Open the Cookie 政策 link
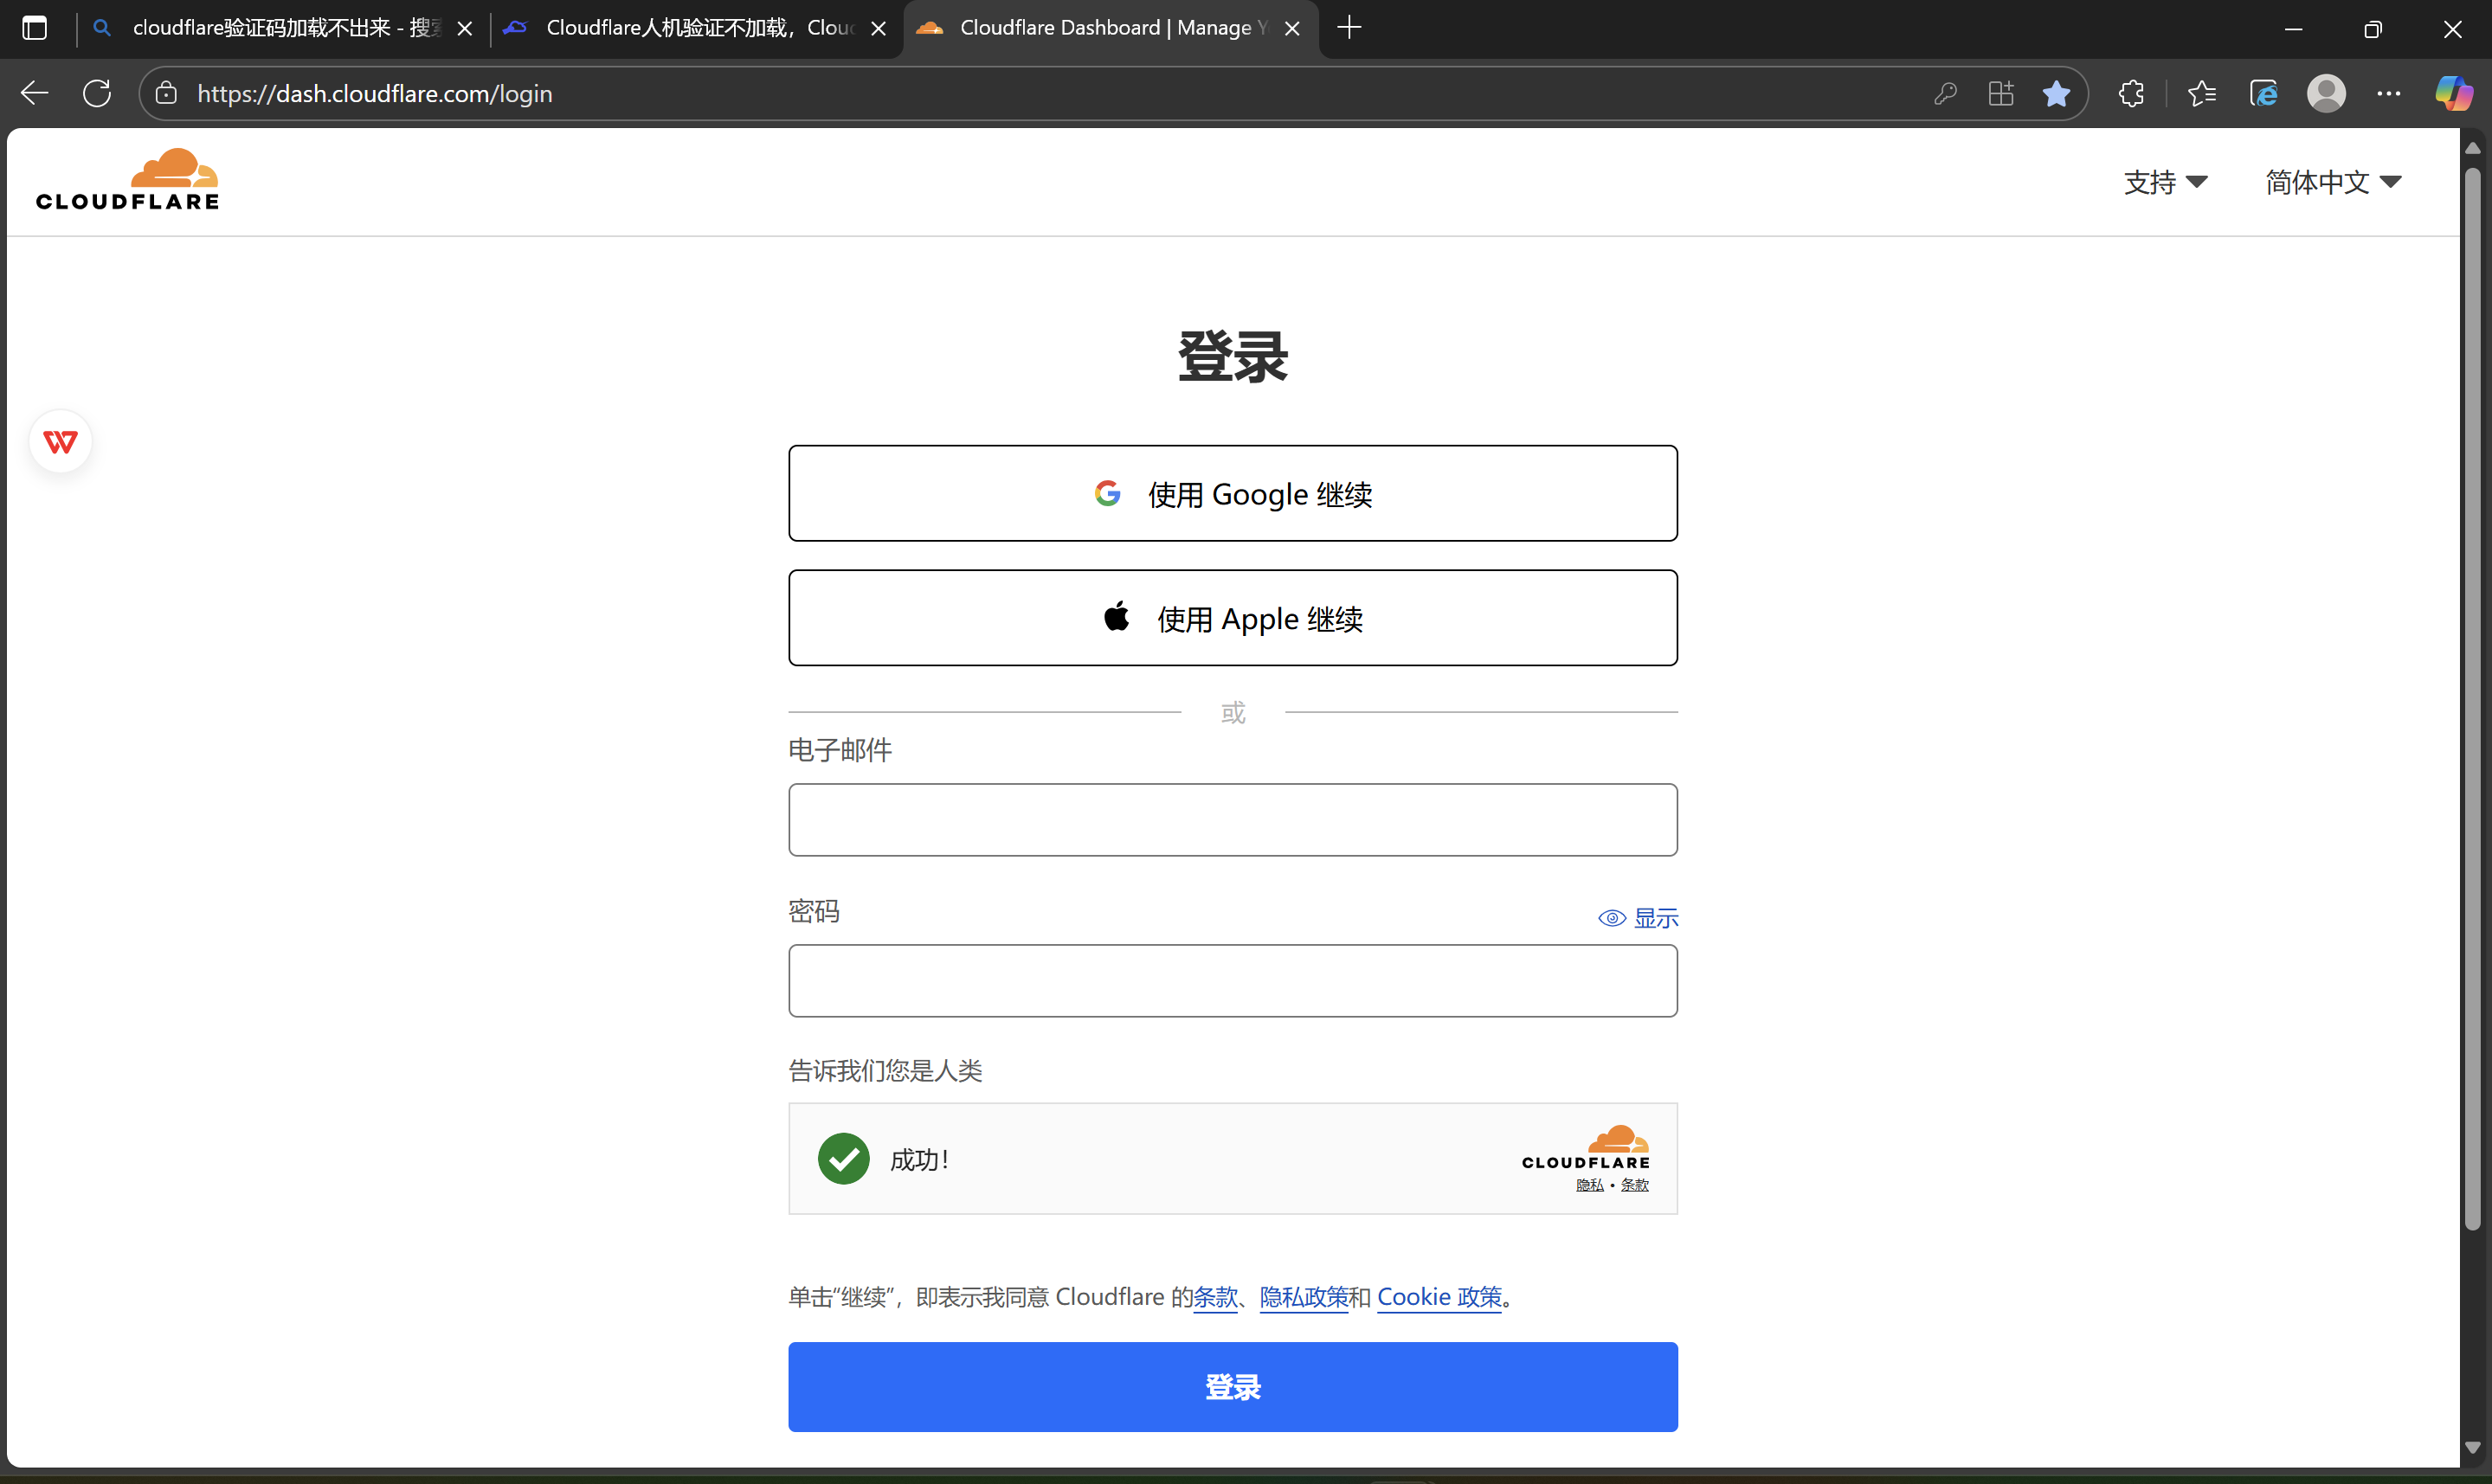 1439,1297
